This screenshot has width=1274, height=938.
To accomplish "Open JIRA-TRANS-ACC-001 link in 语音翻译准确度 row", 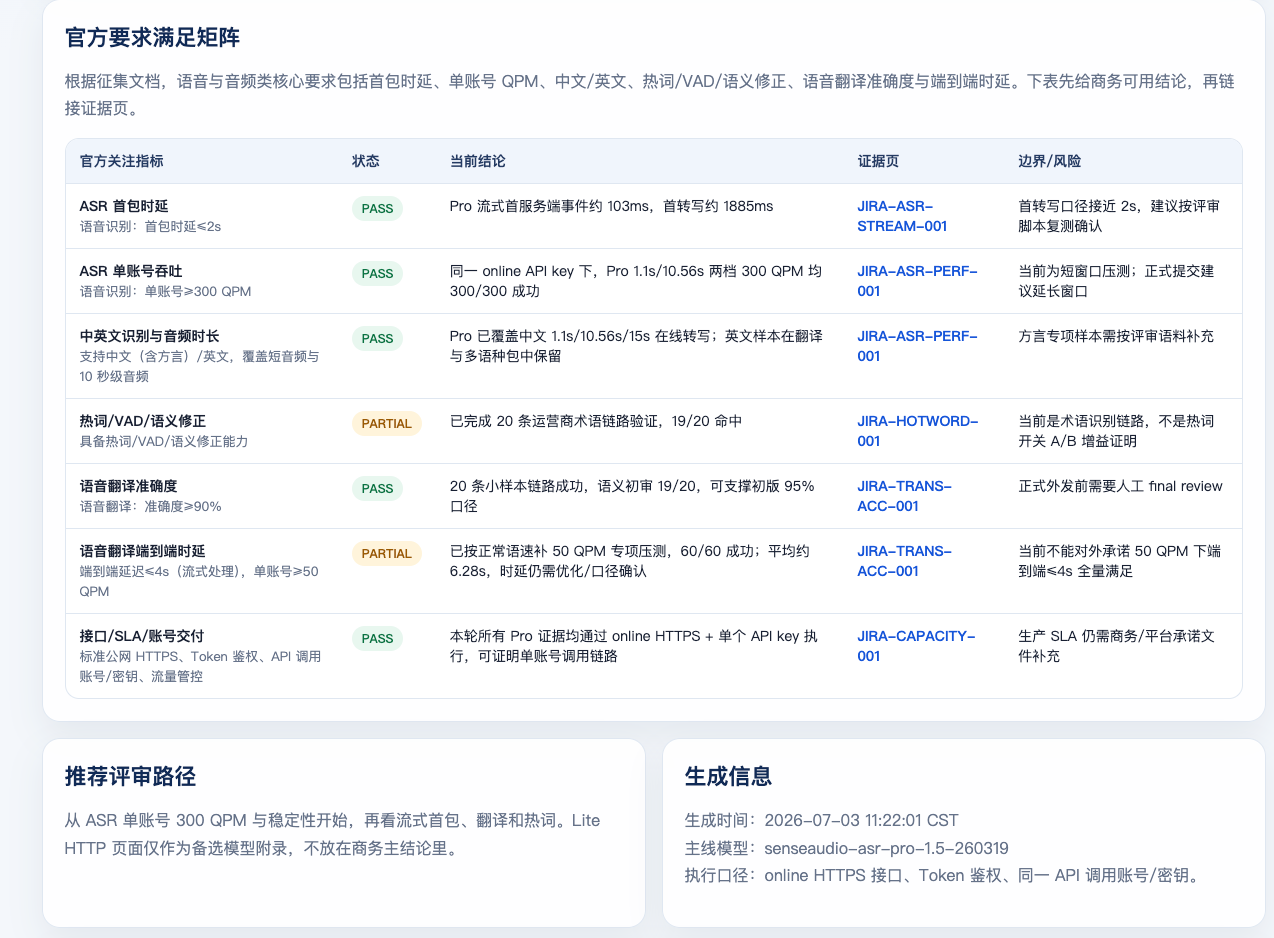I will [904, 496].
